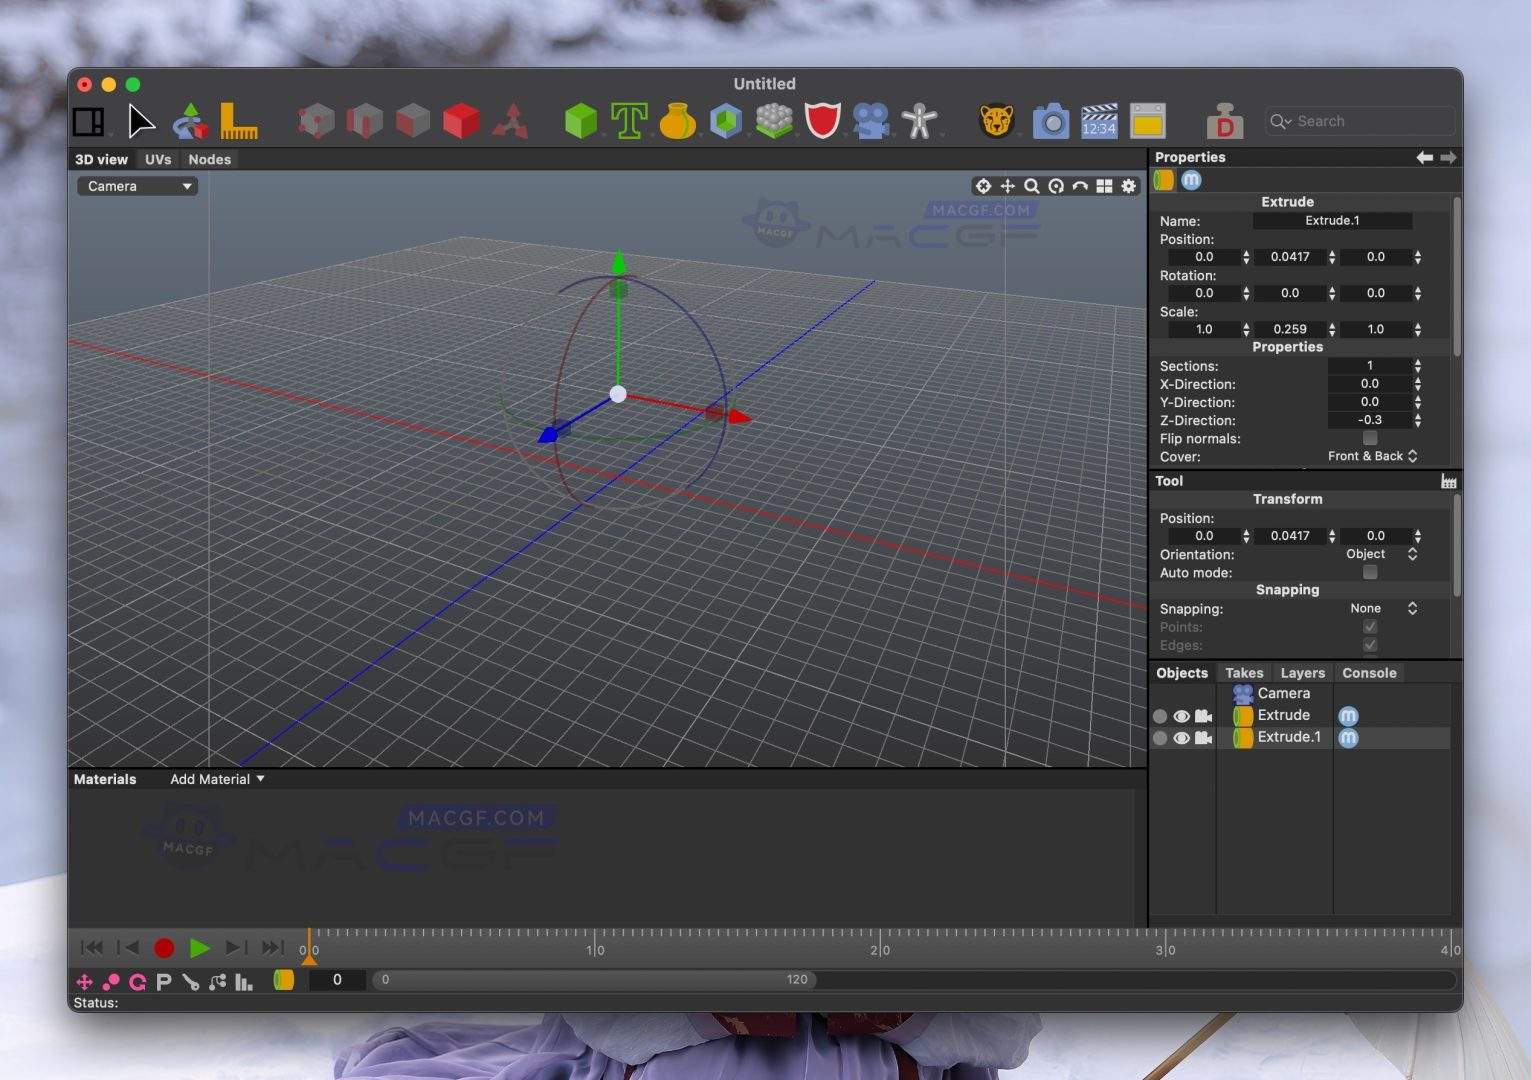Click the red cube polygon object icon
The image size is (1531, 1080).
[461, 120]
